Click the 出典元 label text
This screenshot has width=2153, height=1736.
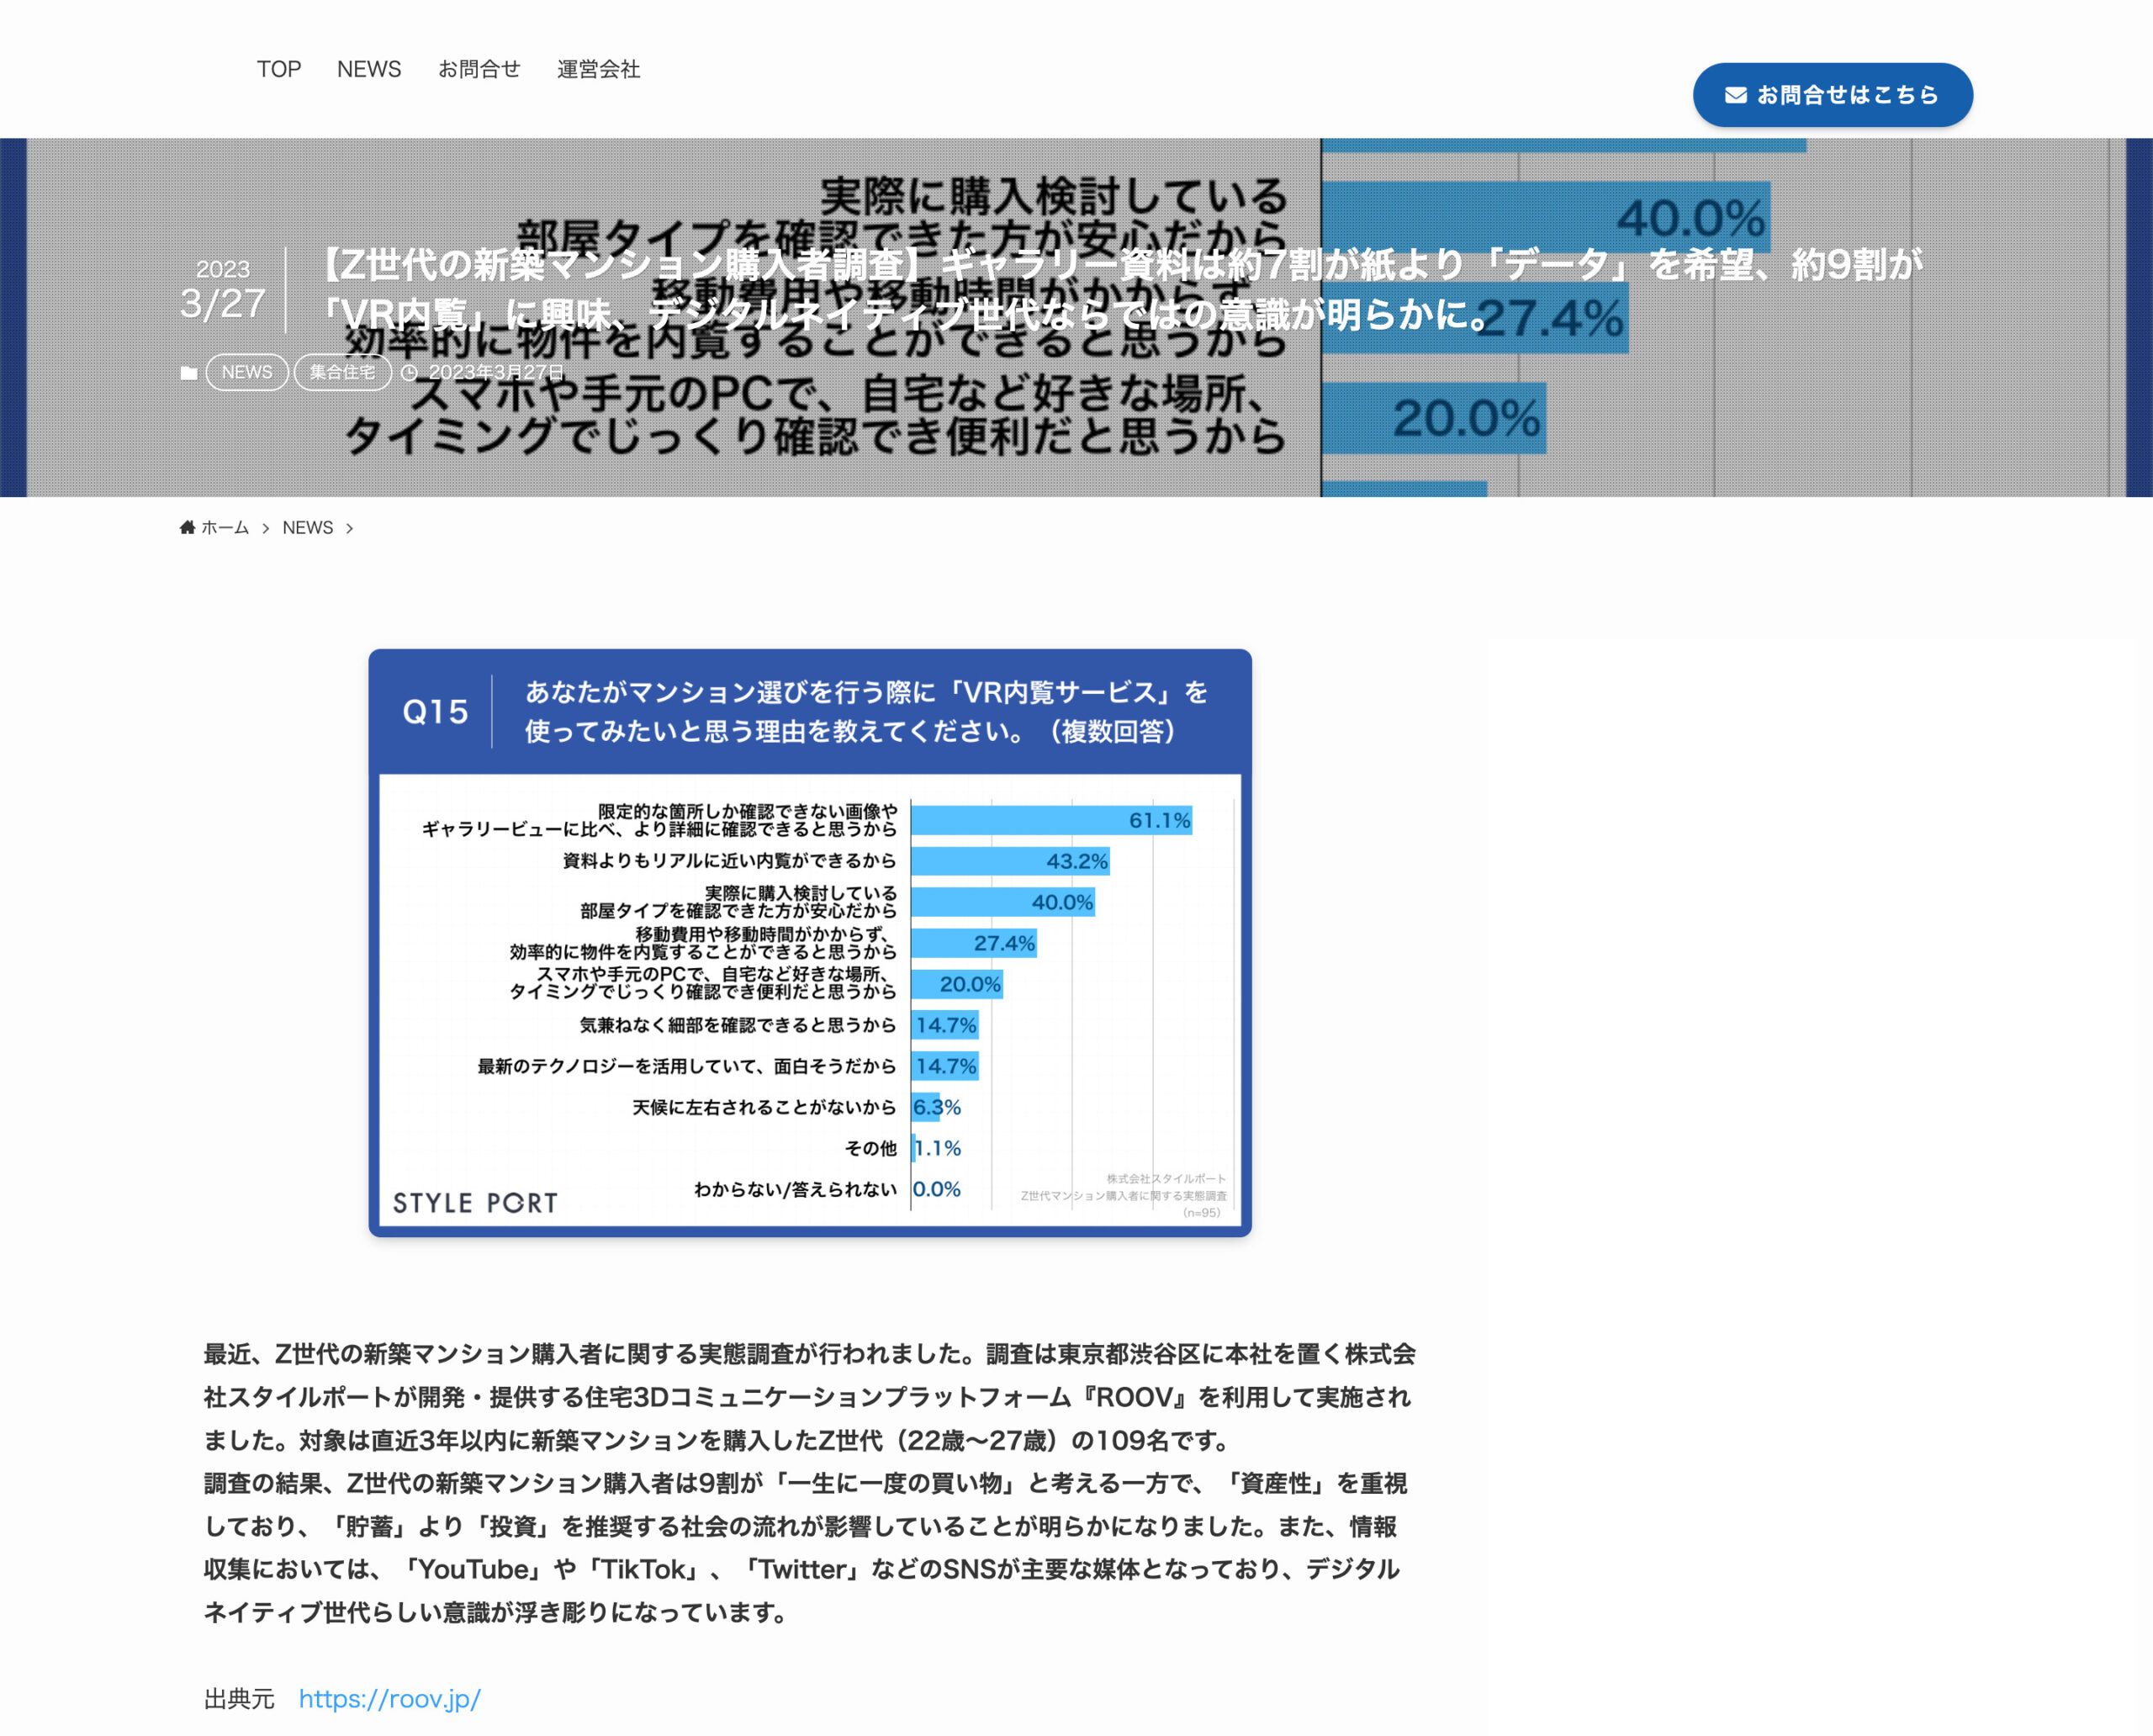tap(239, 1699)
